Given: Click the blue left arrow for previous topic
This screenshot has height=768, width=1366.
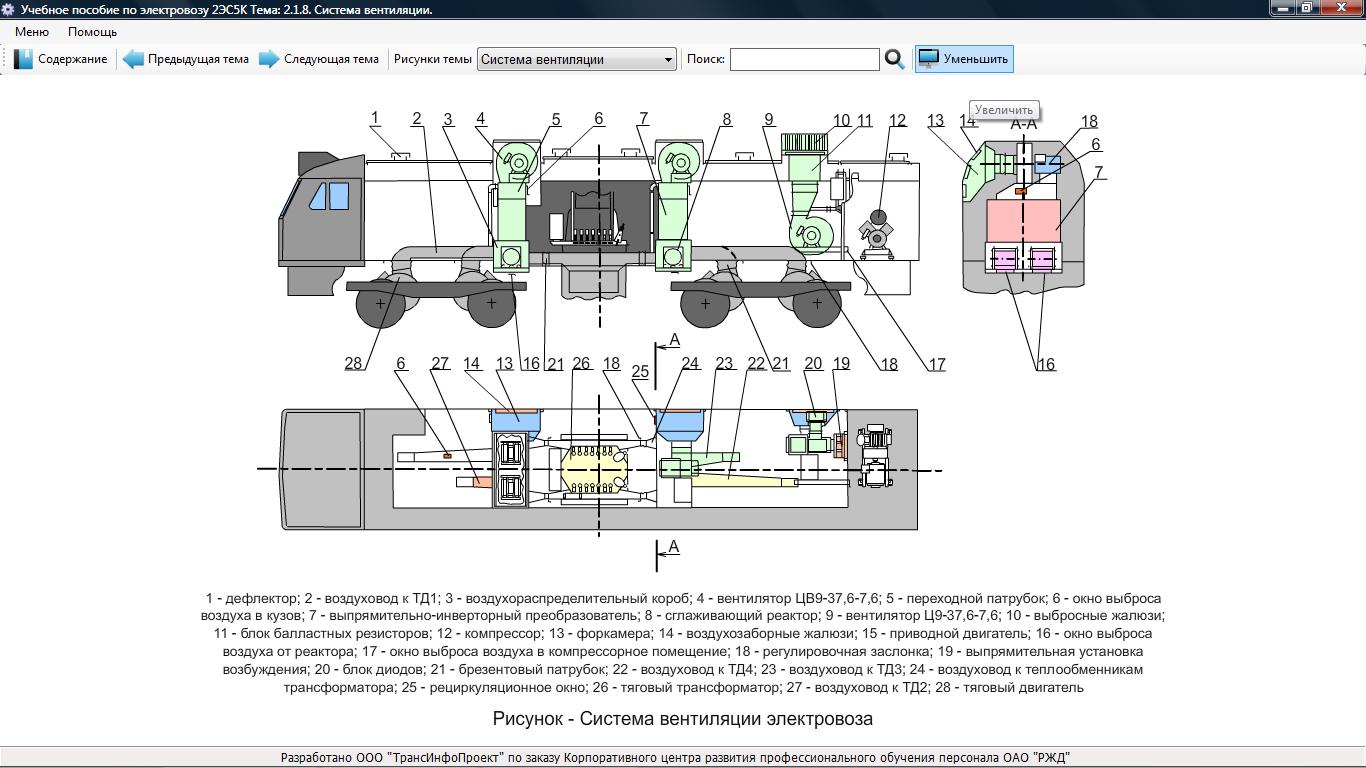Looking at the screenshot, I should 133,59.
